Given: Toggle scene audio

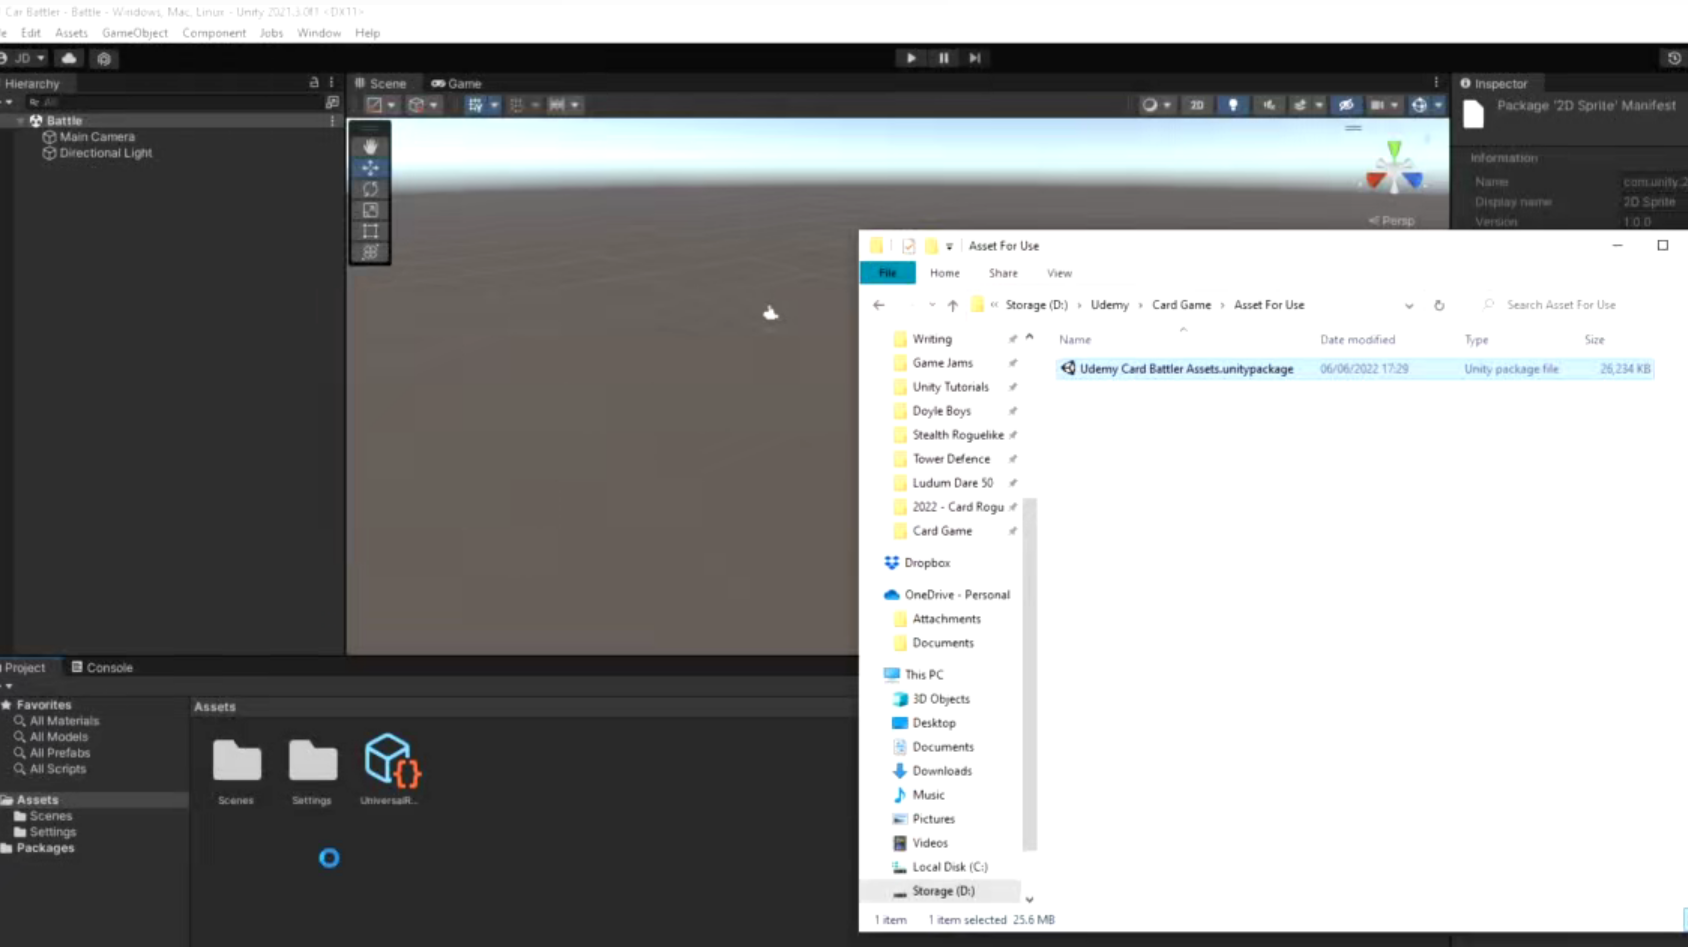Looking at the screenshot, I should click(x=1269, y=105).
